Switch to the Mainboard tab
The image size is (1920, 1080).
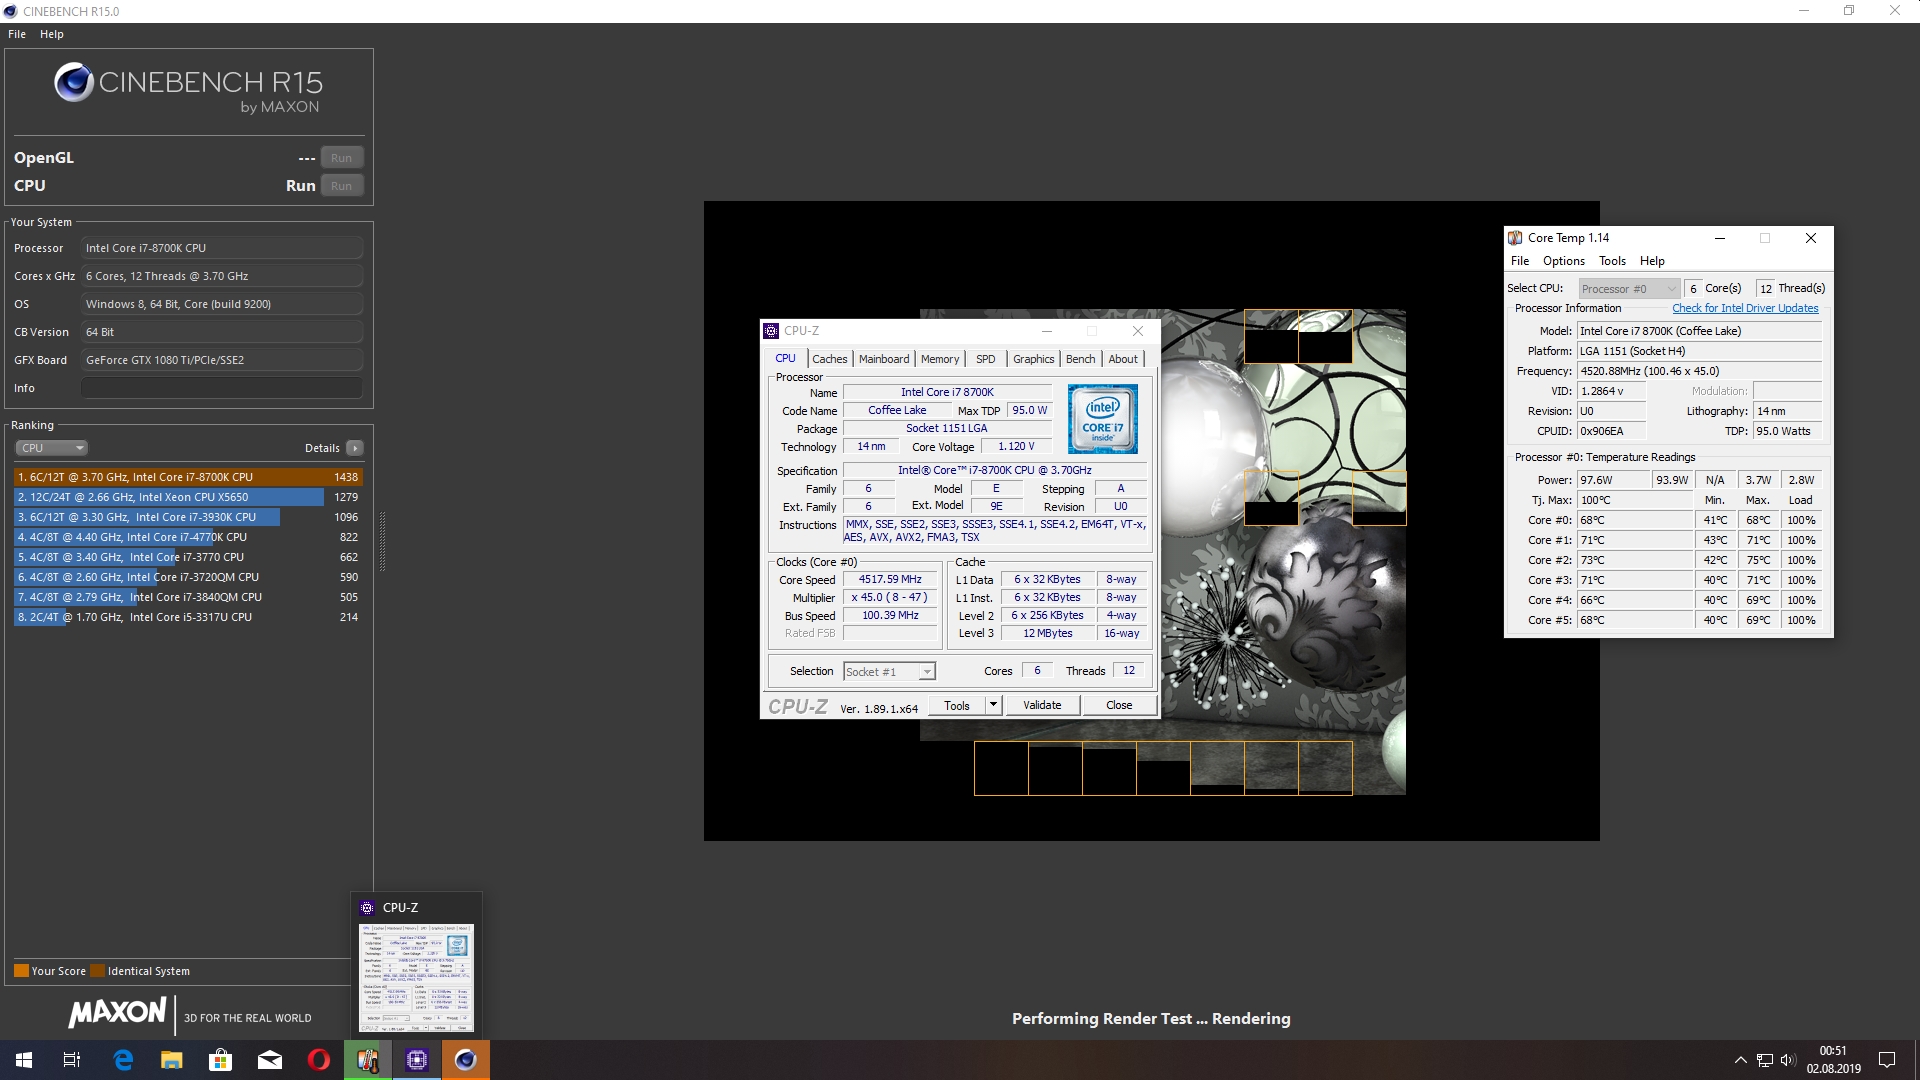click(884, 359)
